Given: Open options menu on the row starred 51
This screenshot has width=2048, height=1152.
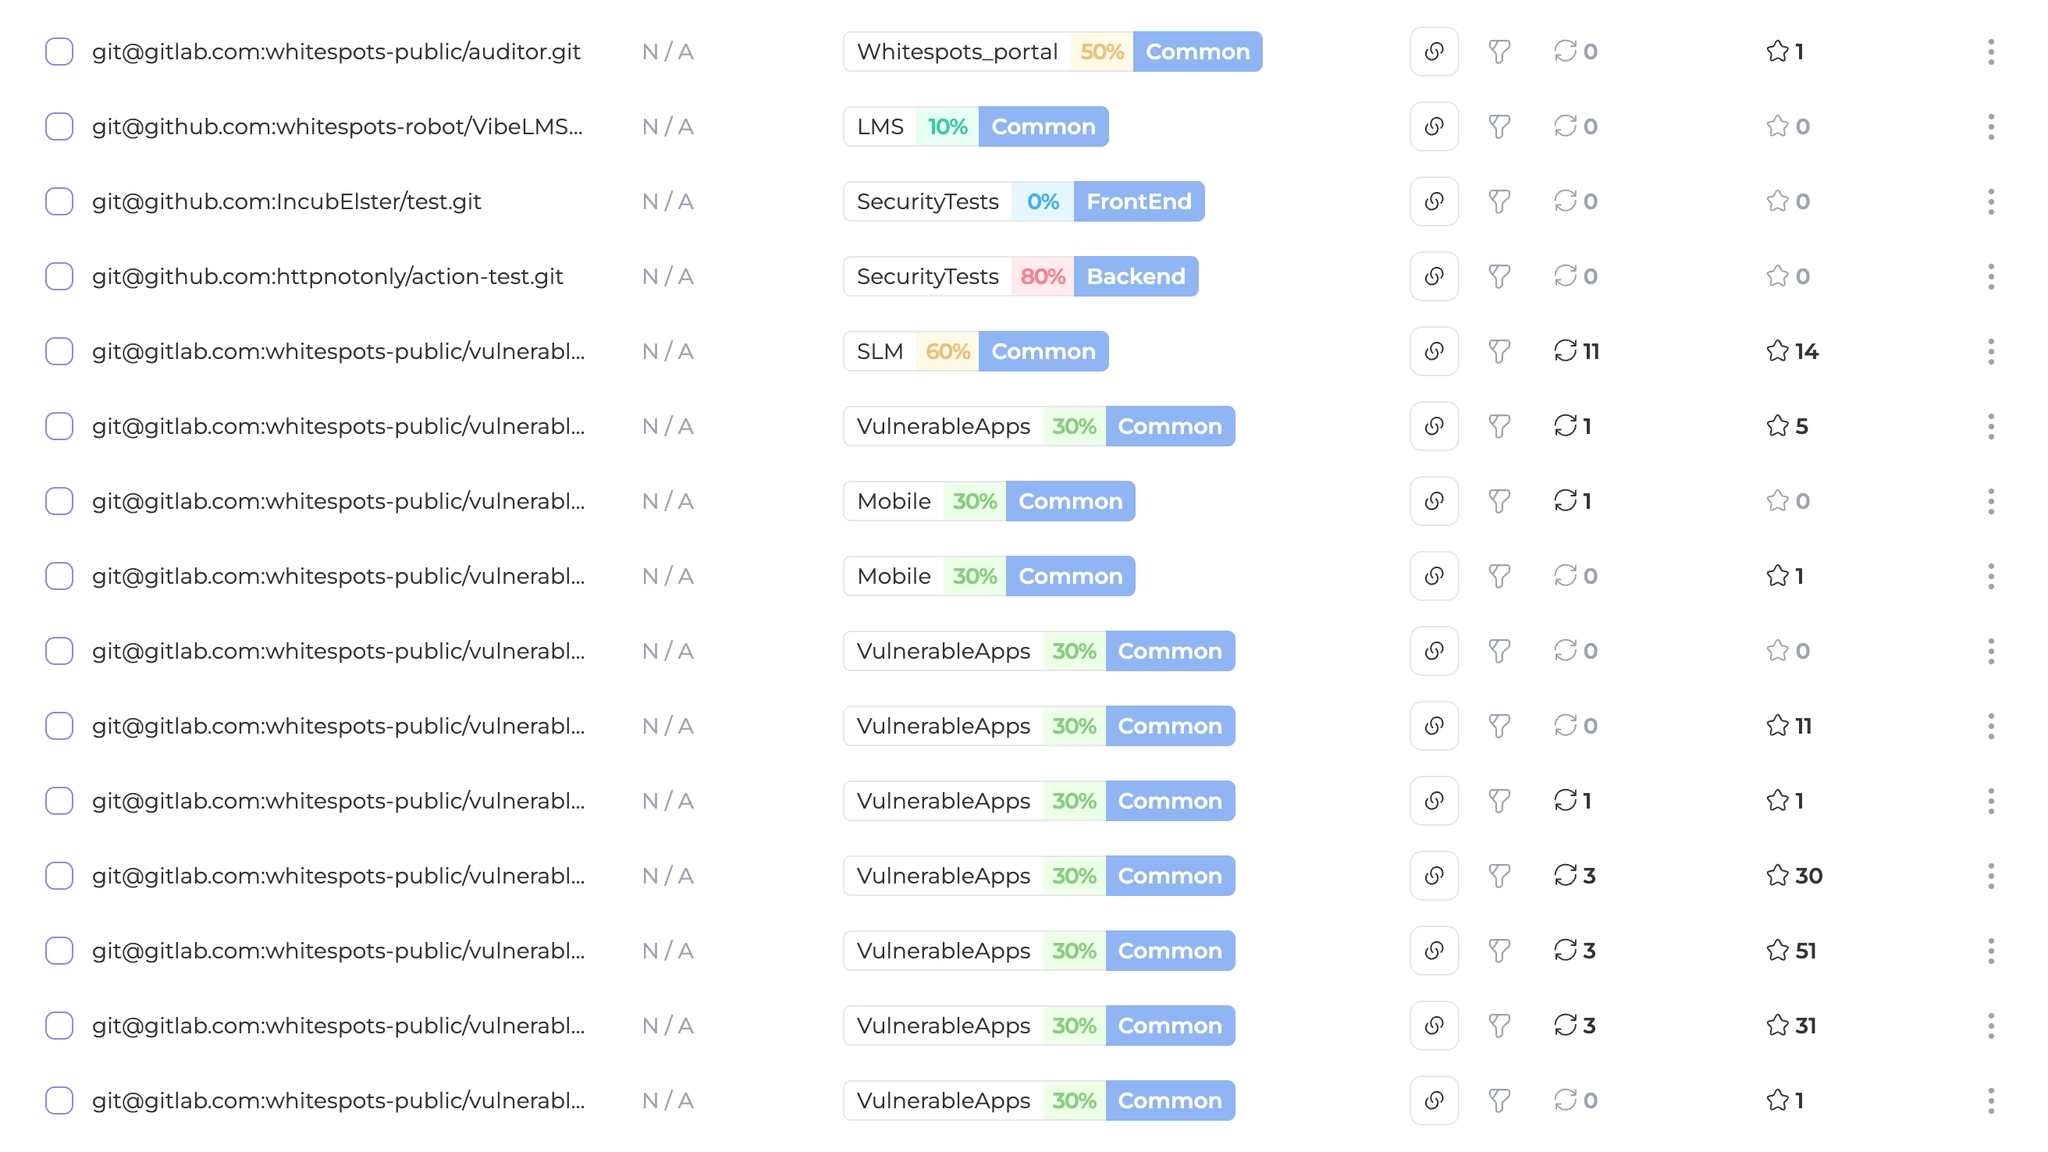Looking at the screenshot, I should 1991,951.
